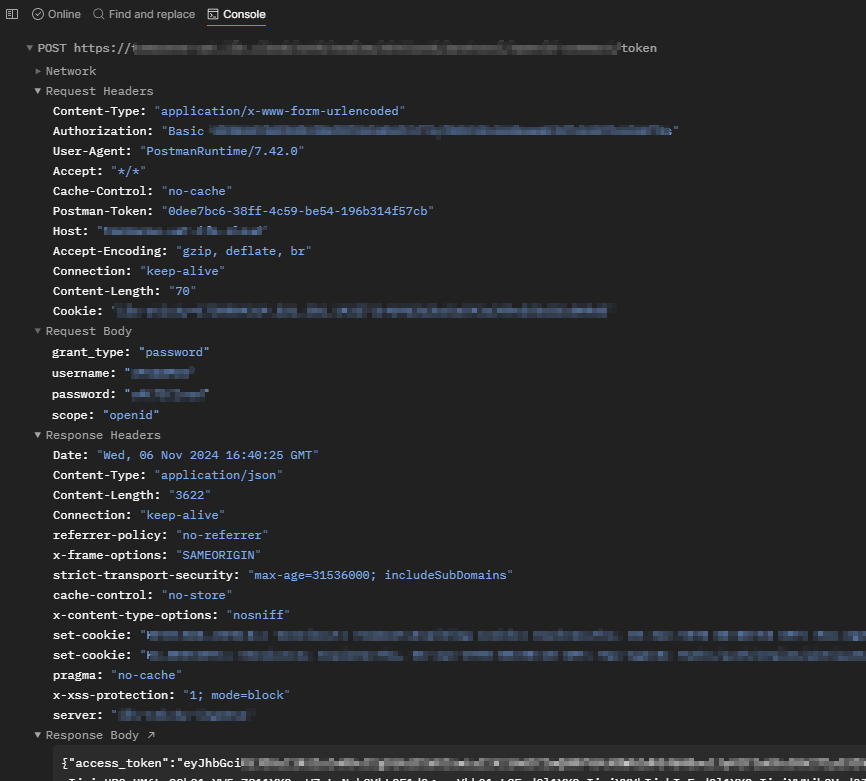Image resolution: width=866 pixels, height=781 pixels.
Task: Collapse the Request Headers section
Action: tap(38, 91)
